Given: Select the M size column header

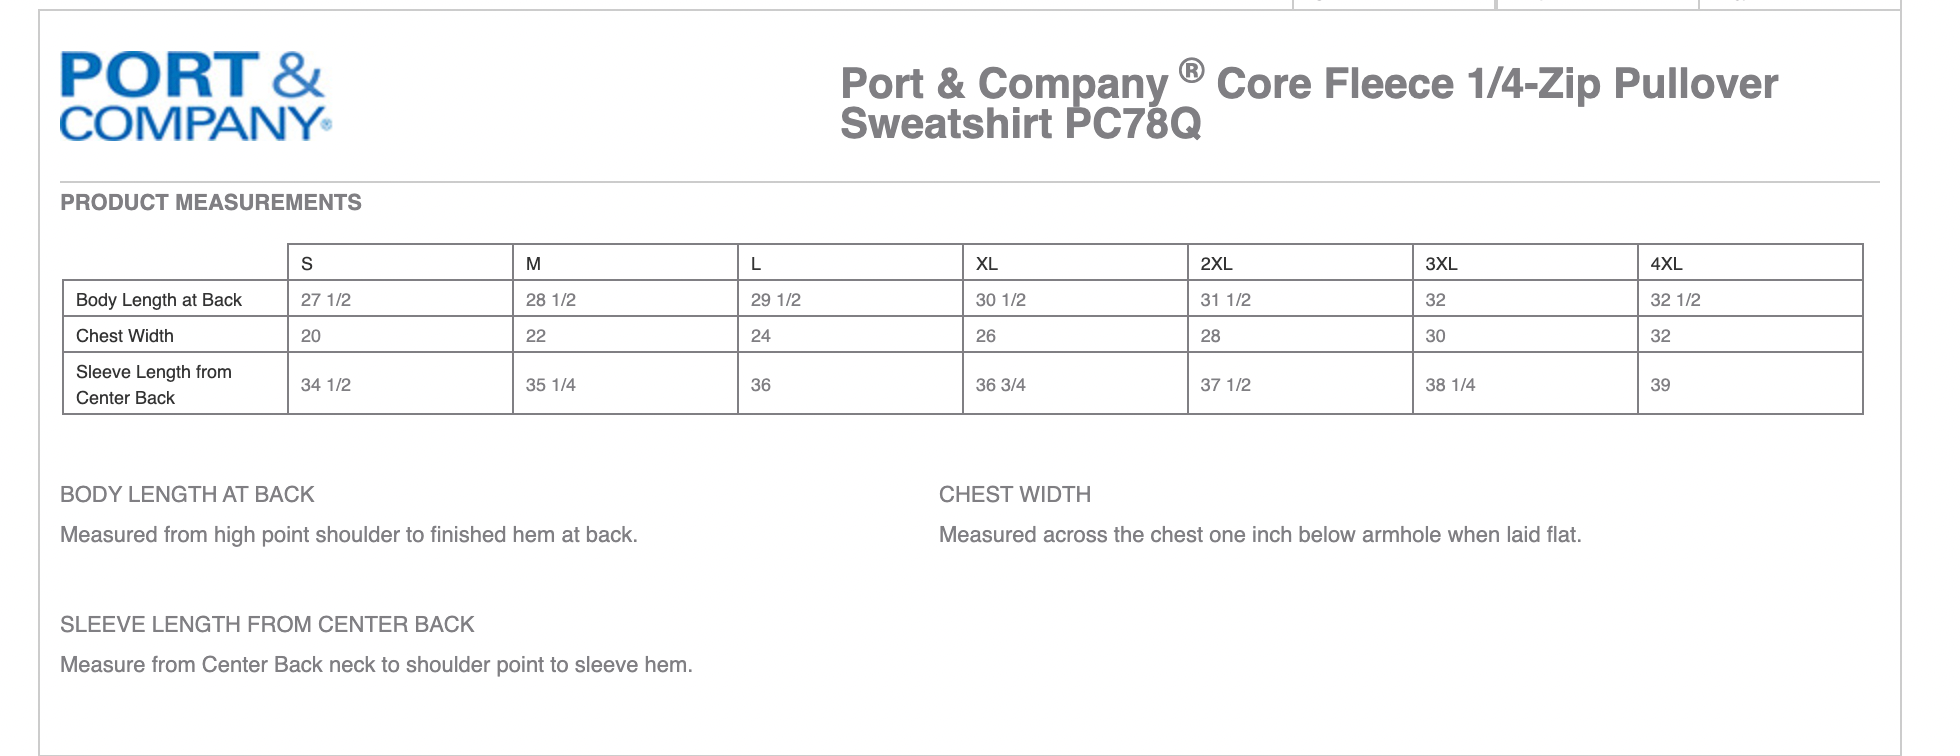Looking at the screenshot, I should pyautogui.click(x=533, y=264).
